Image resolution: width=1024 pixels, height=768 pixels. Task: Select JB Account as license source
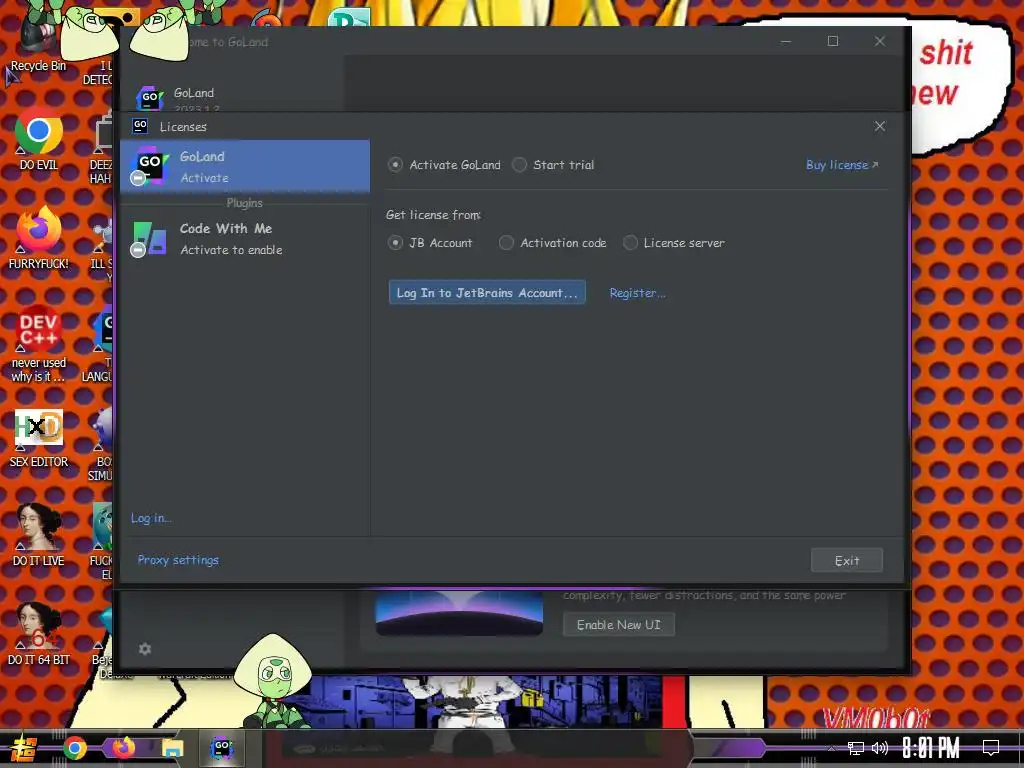pos(395,243)
